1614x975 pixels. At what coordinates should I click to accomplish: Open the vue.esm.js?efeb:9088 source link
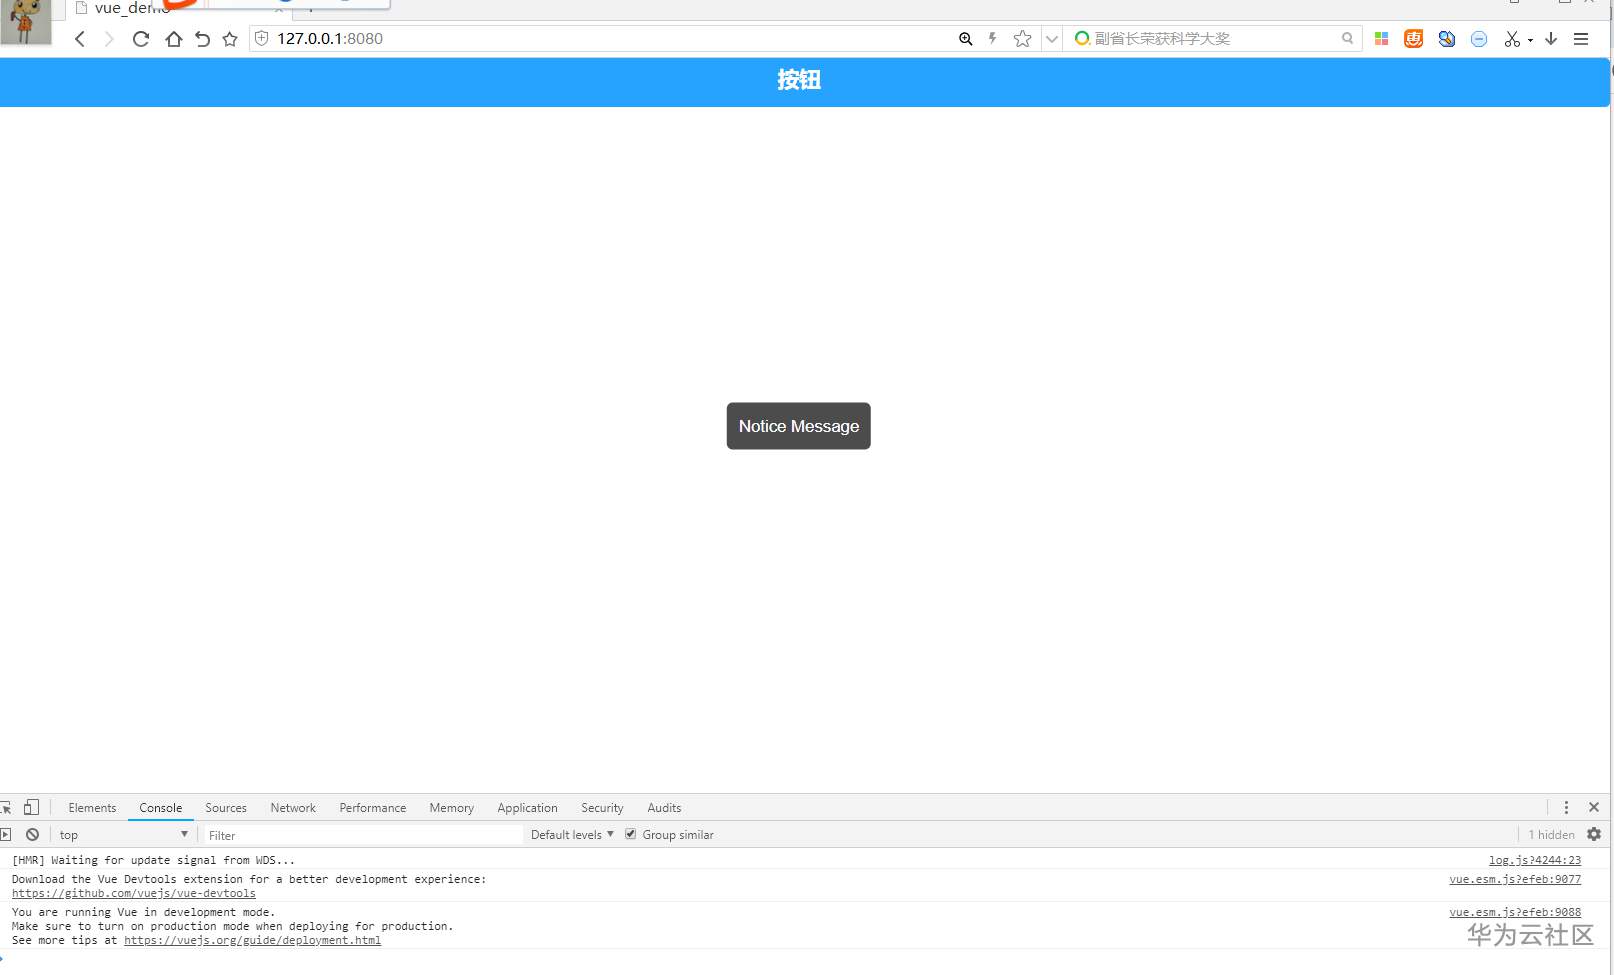tap(1515, 912)
